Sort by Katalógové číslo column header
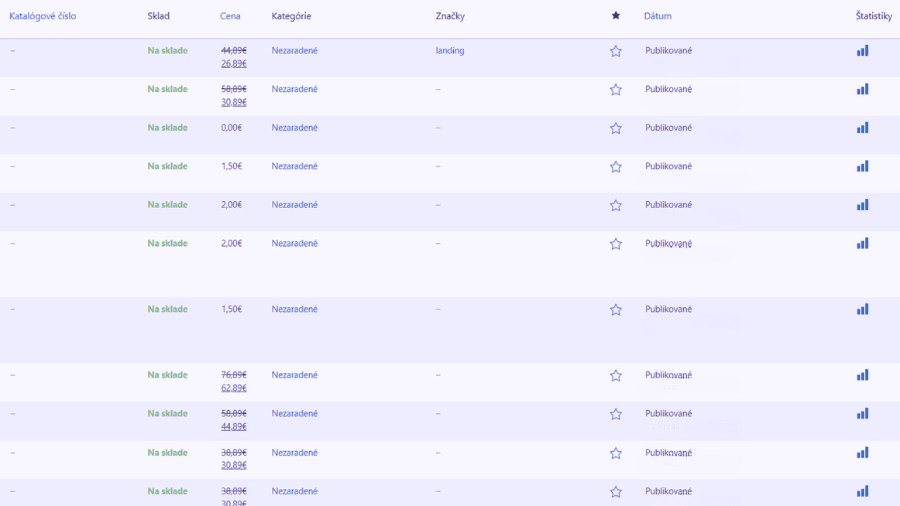 click(x=42, y=16)
